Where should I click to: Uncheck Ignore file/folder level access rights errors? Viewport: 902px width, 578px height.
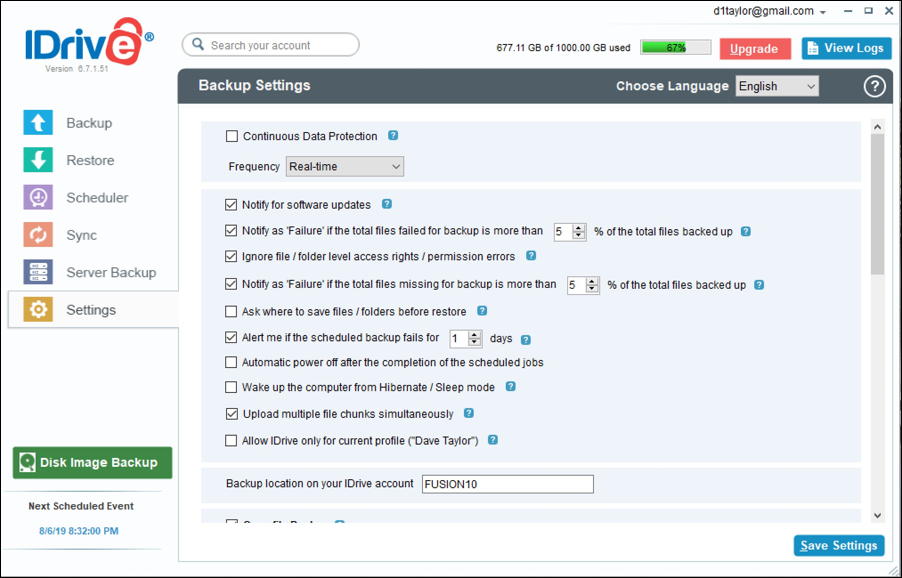pyautogui.click(x=231, y=256)
